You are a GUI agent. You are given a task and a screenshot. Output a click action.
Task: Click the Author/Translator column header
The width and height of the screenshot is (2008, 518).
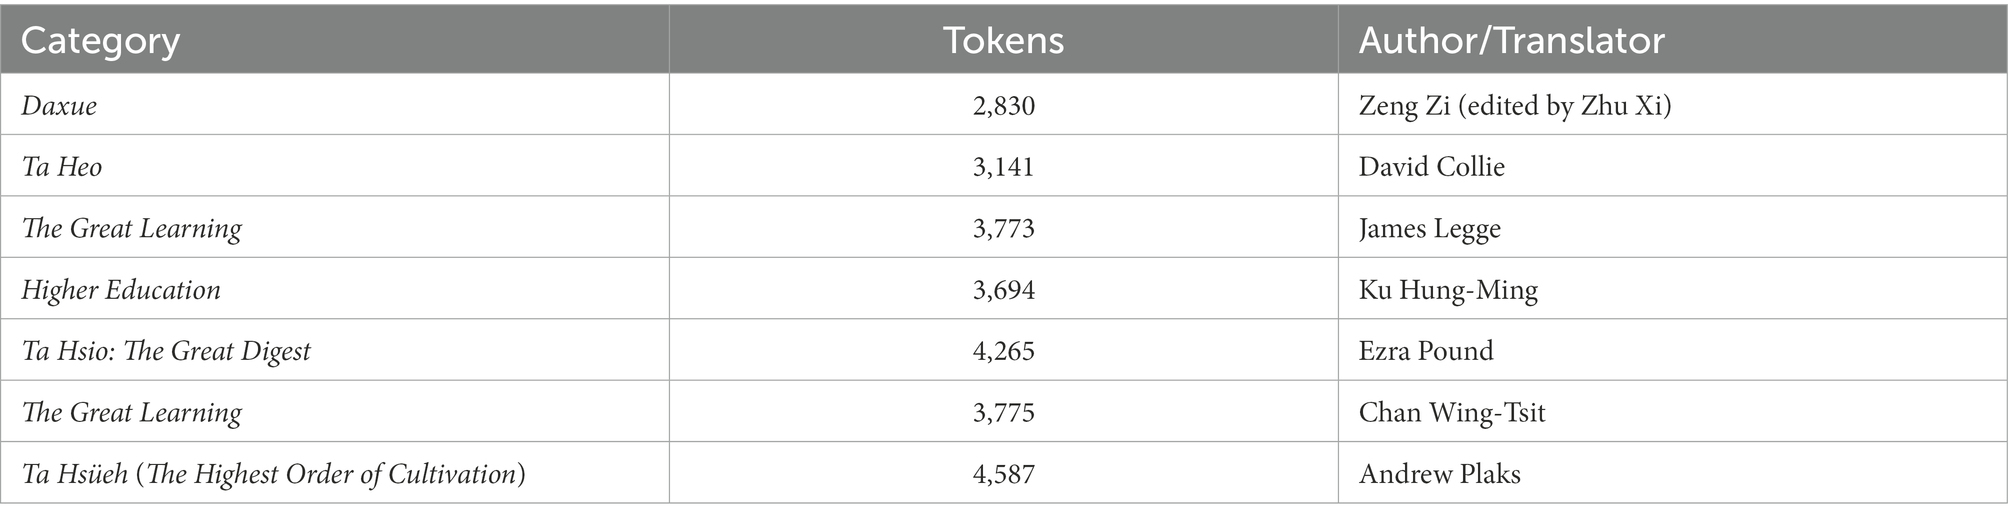click(x=1511, y=40)
